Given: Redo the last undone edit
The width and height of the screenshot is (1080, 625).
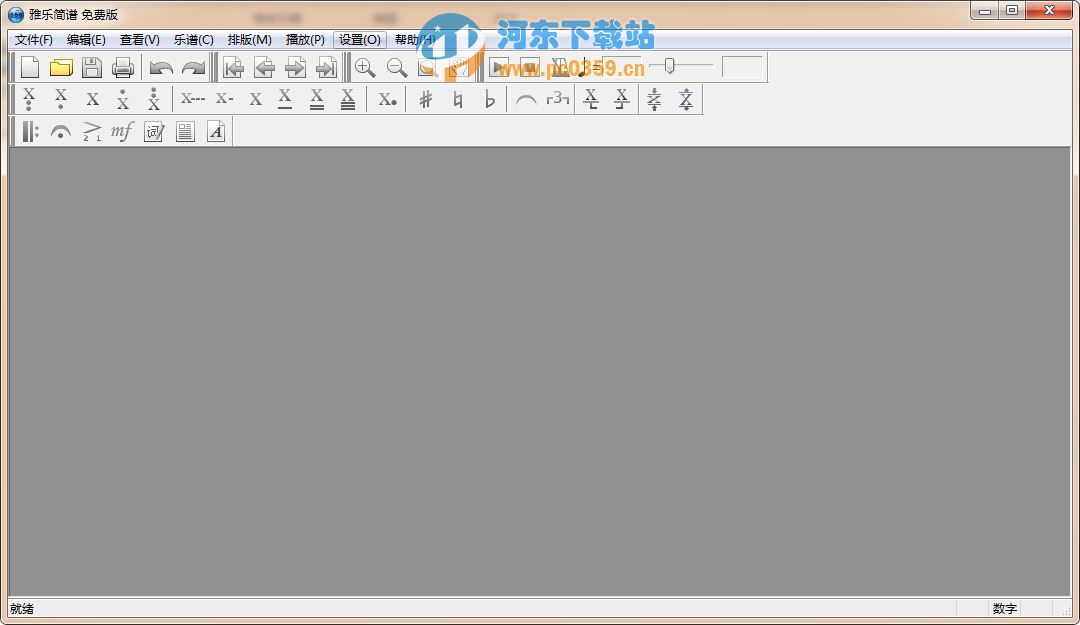Looking at the screenshot, I should [x=193, y=67].
